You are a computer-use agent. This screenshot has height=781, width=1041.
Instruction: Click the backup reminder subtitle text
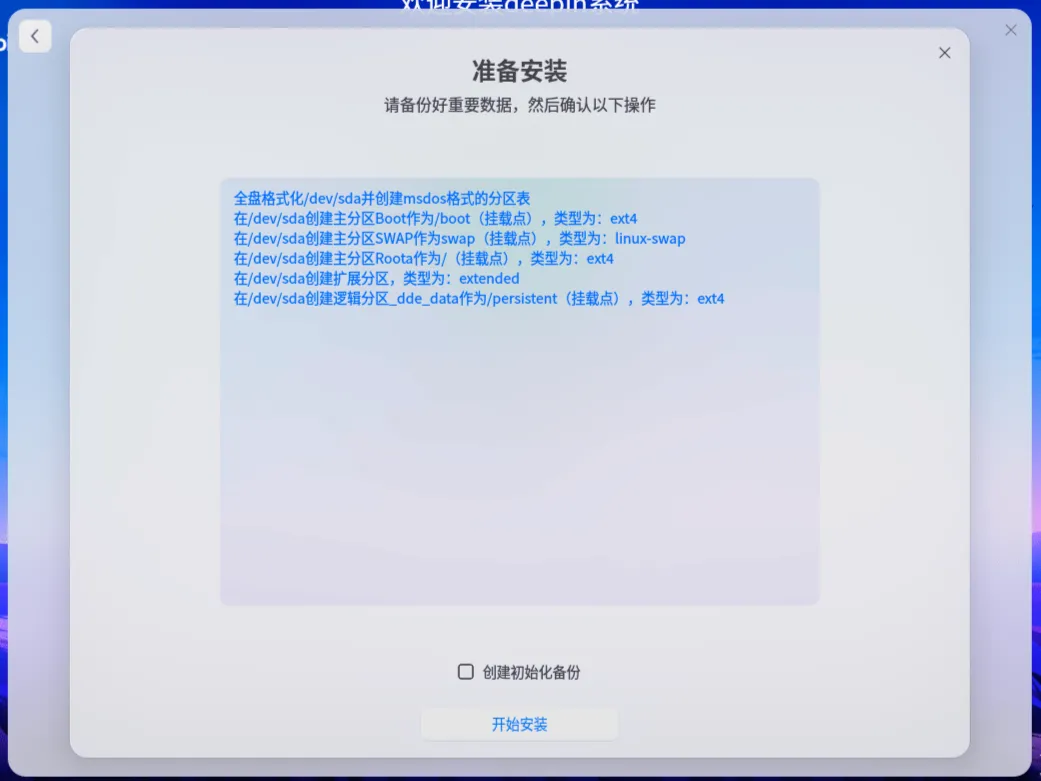click(x=519, y=105)
